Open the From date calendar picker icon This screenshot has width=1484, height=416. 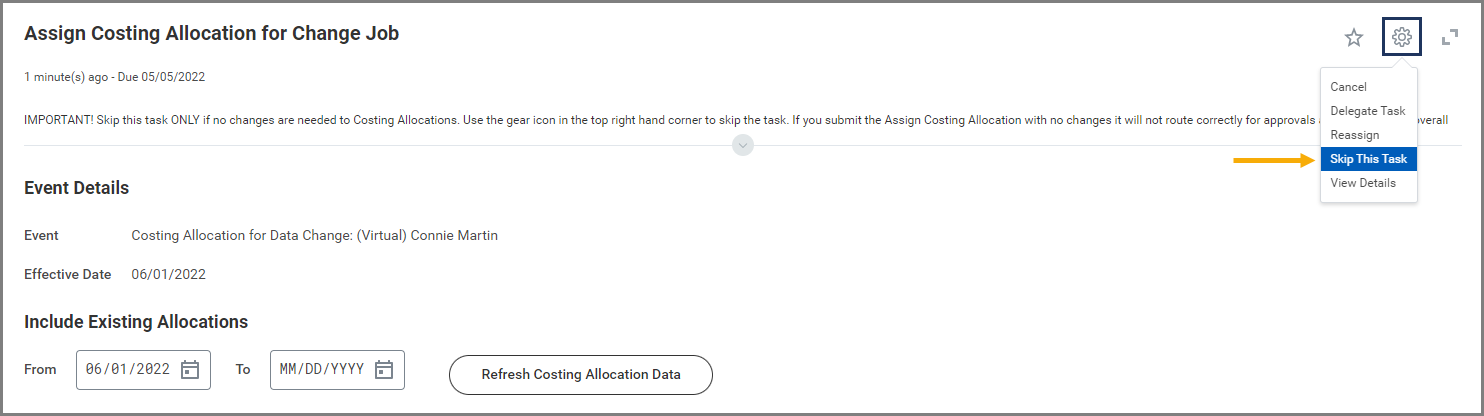(x=190, y=370)
